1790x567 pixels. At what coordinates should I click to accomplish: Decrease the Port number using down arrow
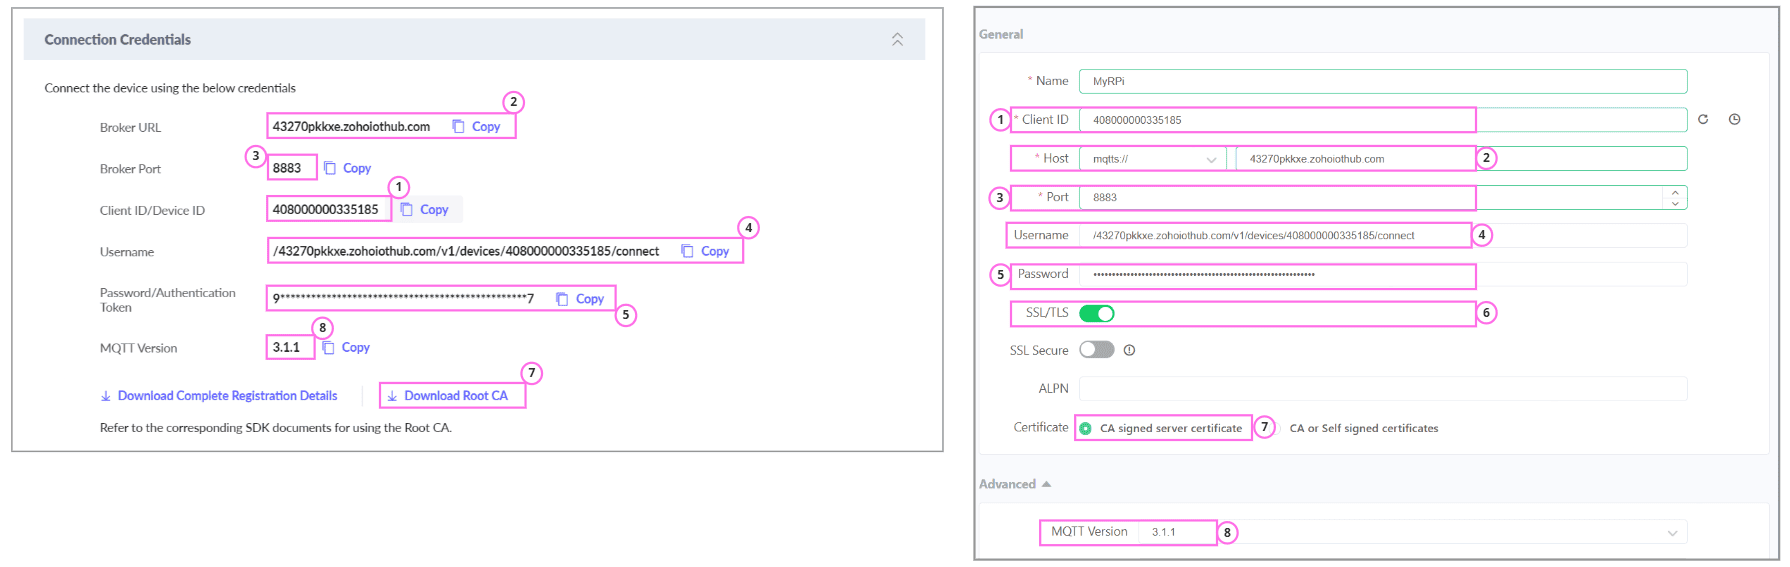coord(1676,203)
